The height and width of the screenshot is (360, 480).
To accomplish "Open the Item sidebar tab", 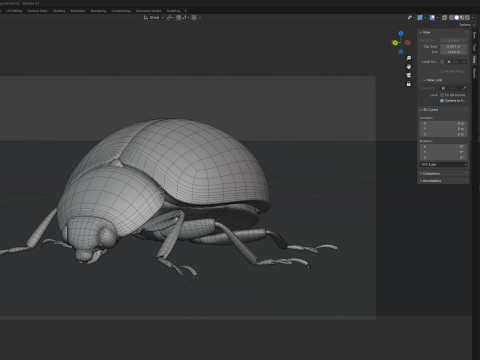I will point(474,35).
